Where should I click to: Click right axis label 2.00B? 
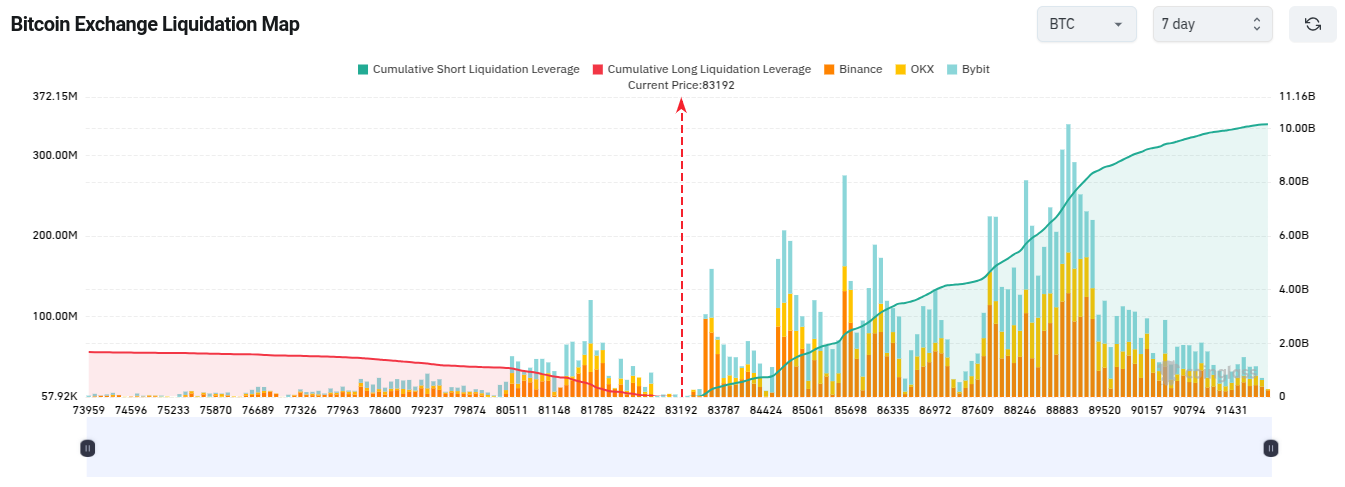[1295, 343]
